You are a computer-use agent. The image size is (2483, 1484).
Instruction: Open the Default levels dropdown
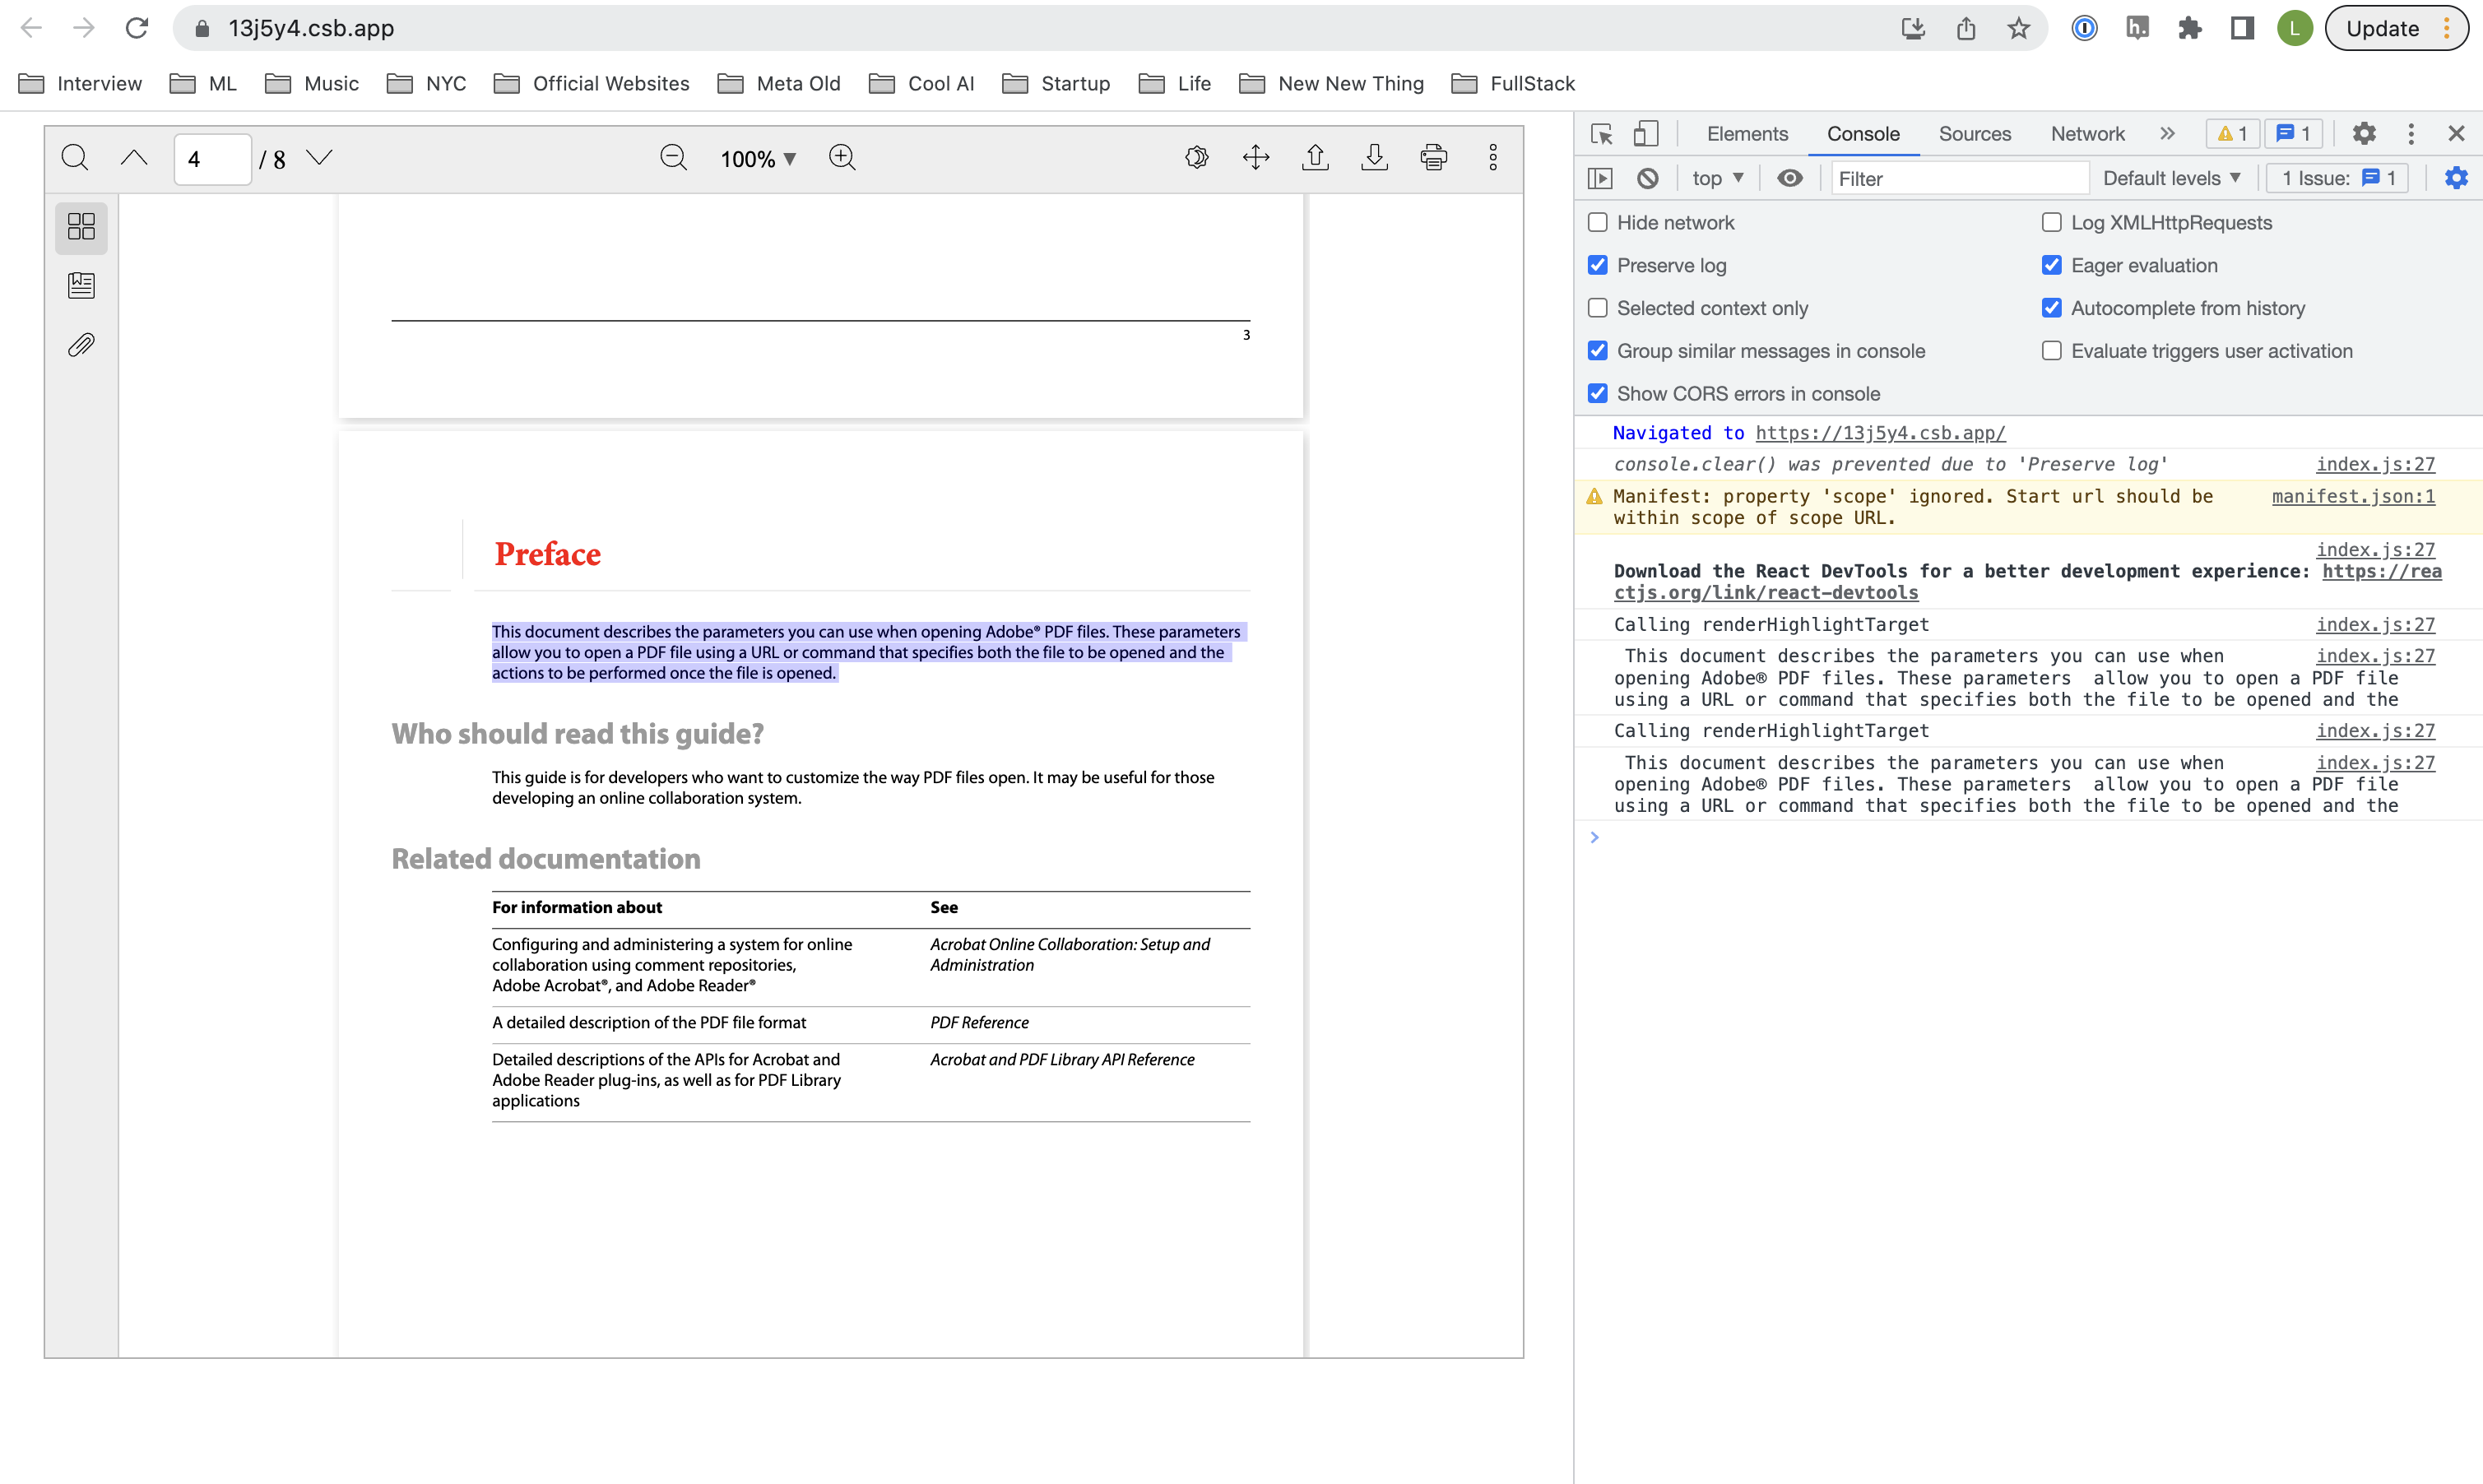point(2170,178)
